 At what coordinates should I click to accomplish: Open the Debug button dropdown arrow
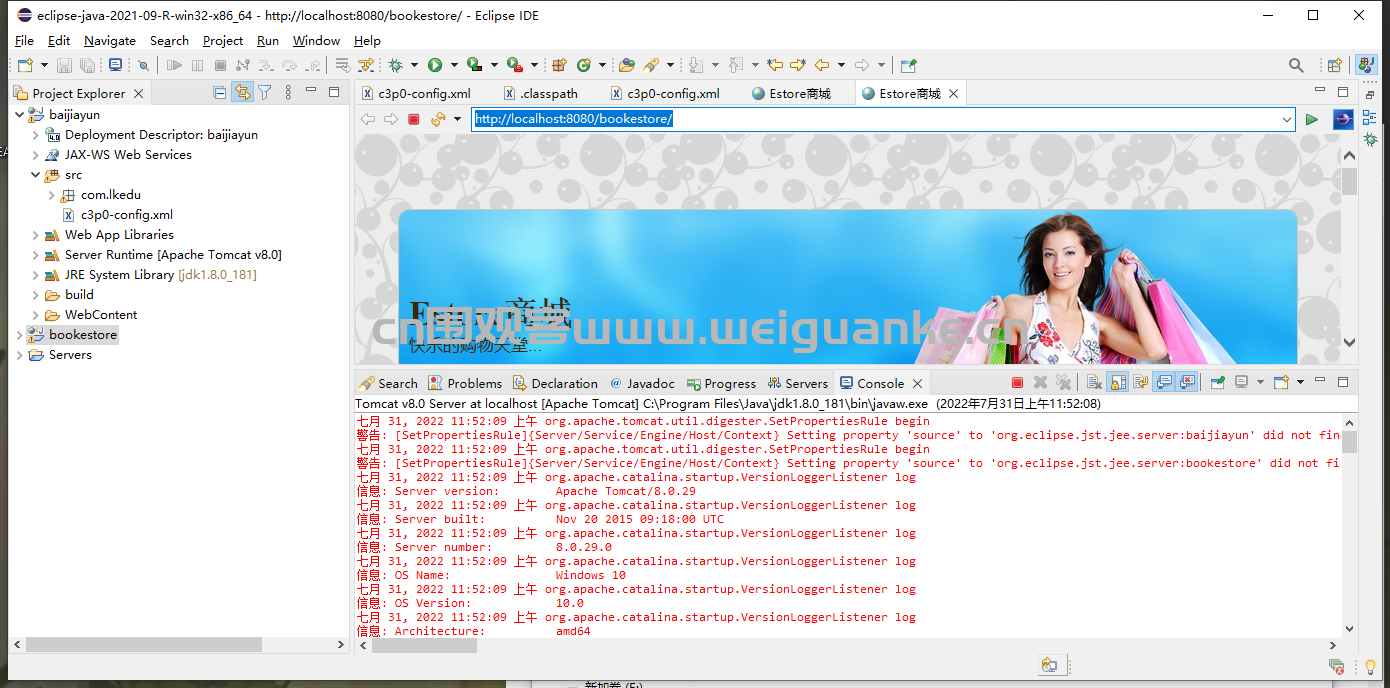415,65
